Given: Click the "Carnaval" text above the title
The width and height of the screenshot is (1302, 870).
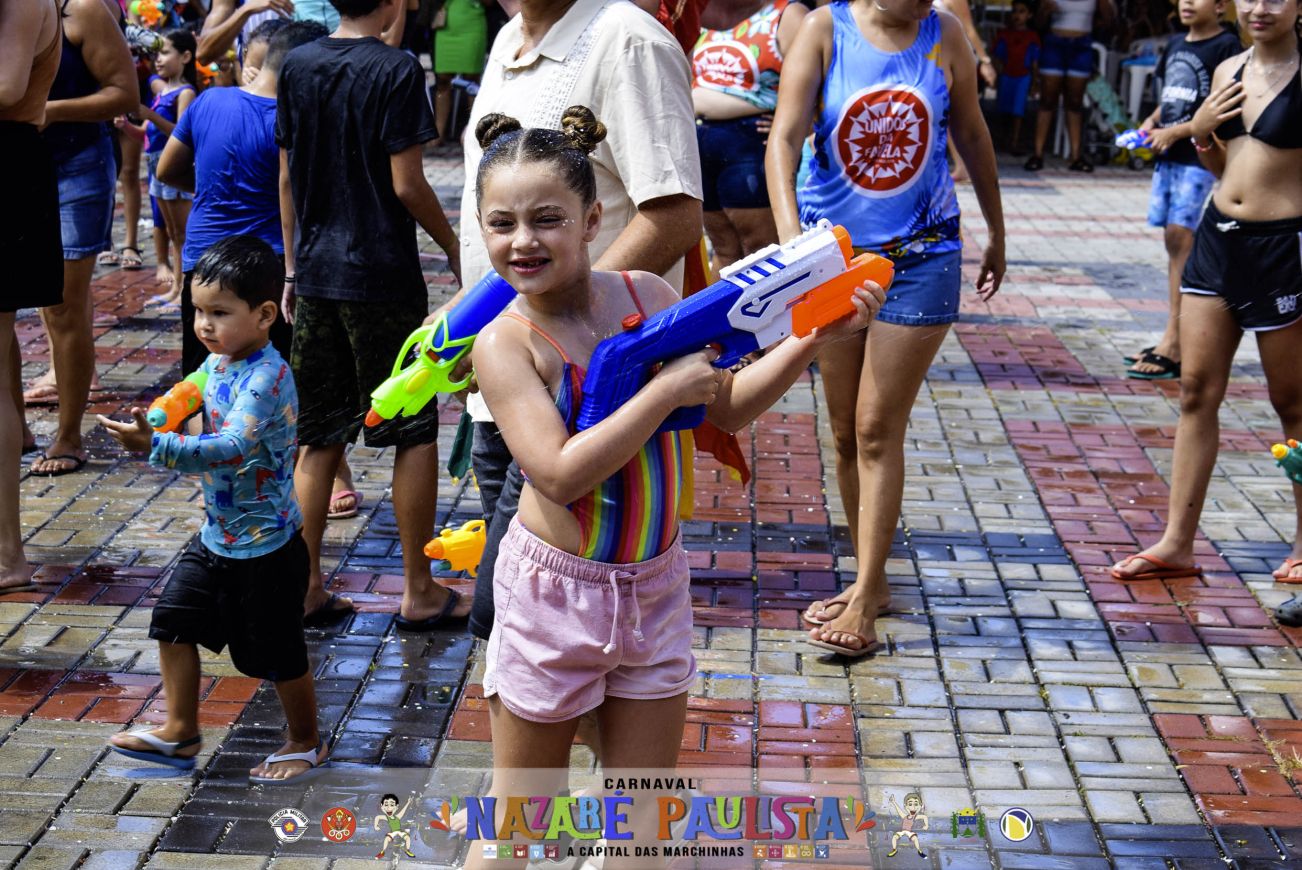Looking at the screenshot, I should tap(650, 784).
